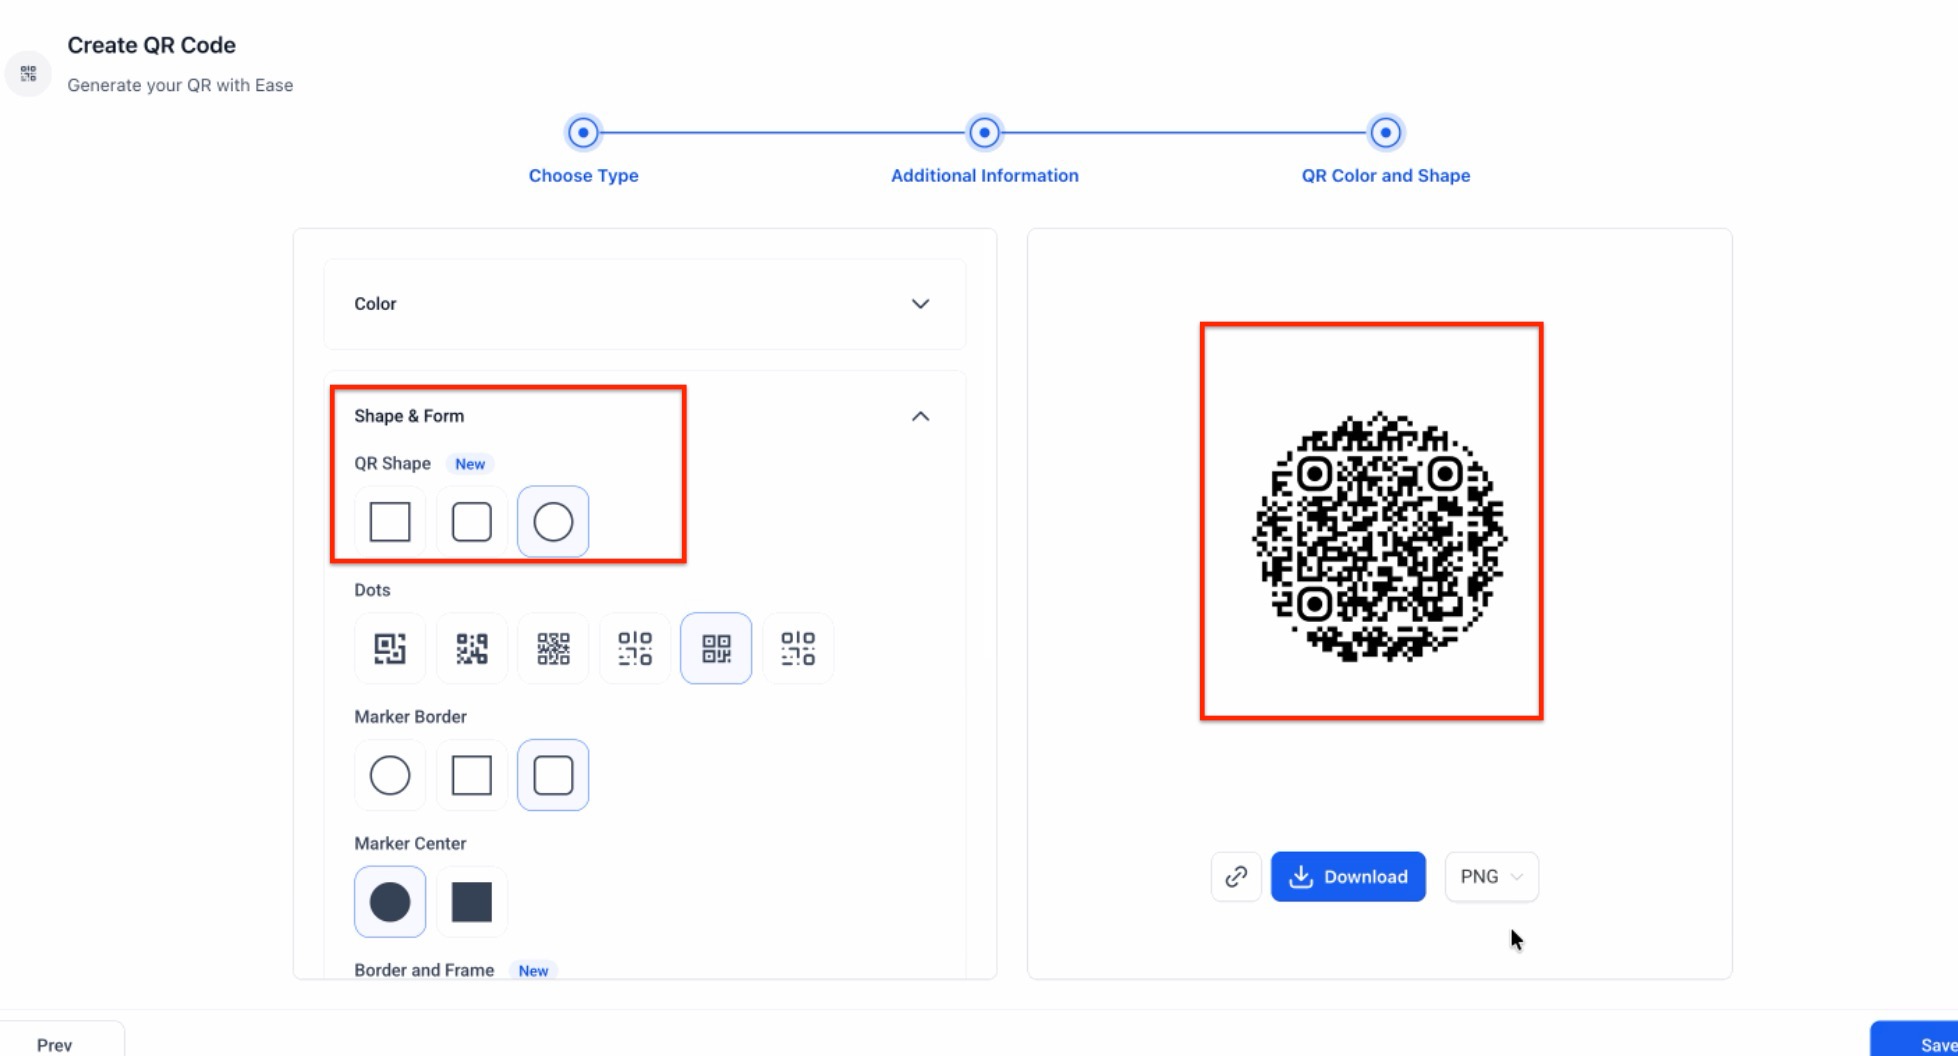
Task: Select the square Marker Border option
Action: pyautogui.click(x=472, y=775)
